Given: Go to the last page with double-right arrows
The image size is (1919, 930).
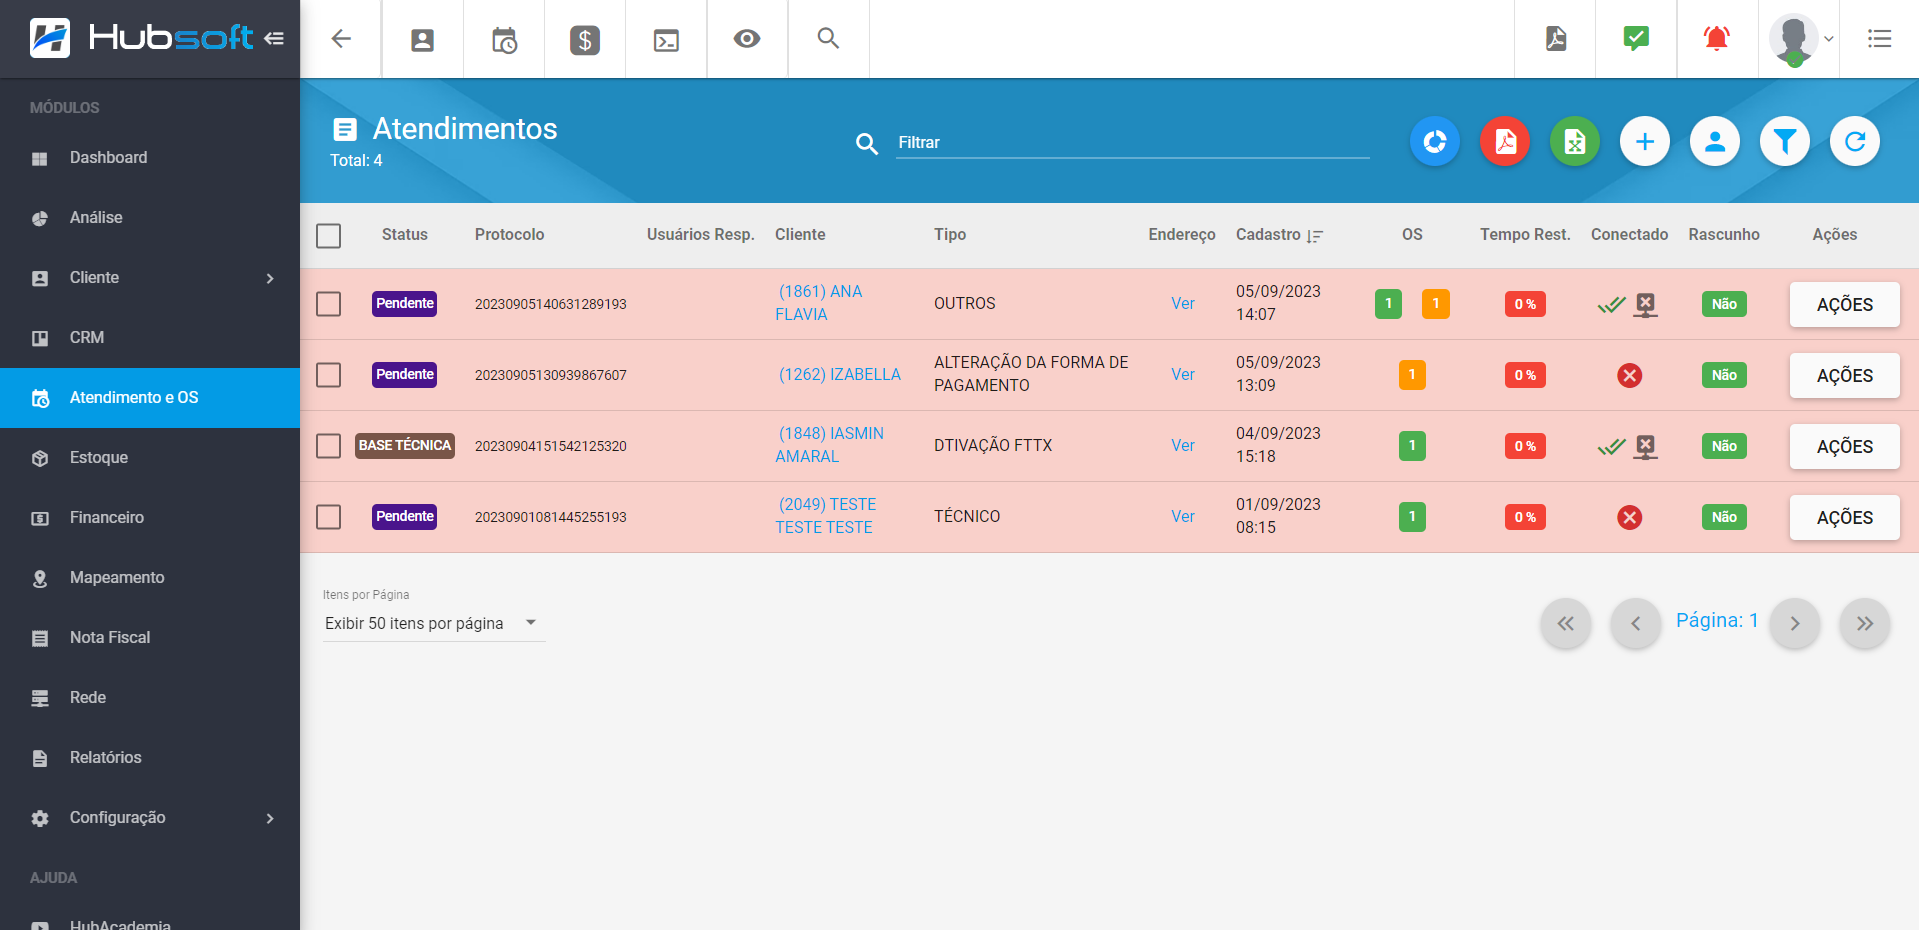Looking at the screenshot, I should [1865, 624].
